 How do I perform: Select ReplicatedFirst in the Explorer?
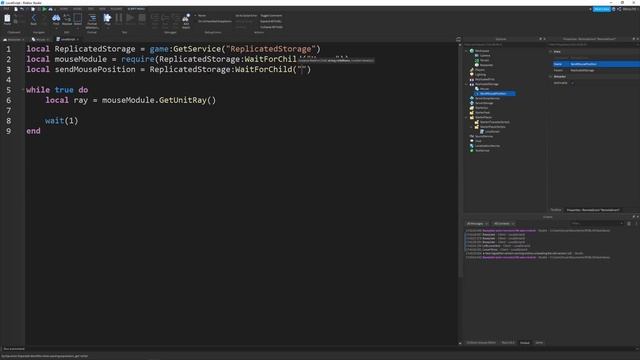[x=484, y=79]
